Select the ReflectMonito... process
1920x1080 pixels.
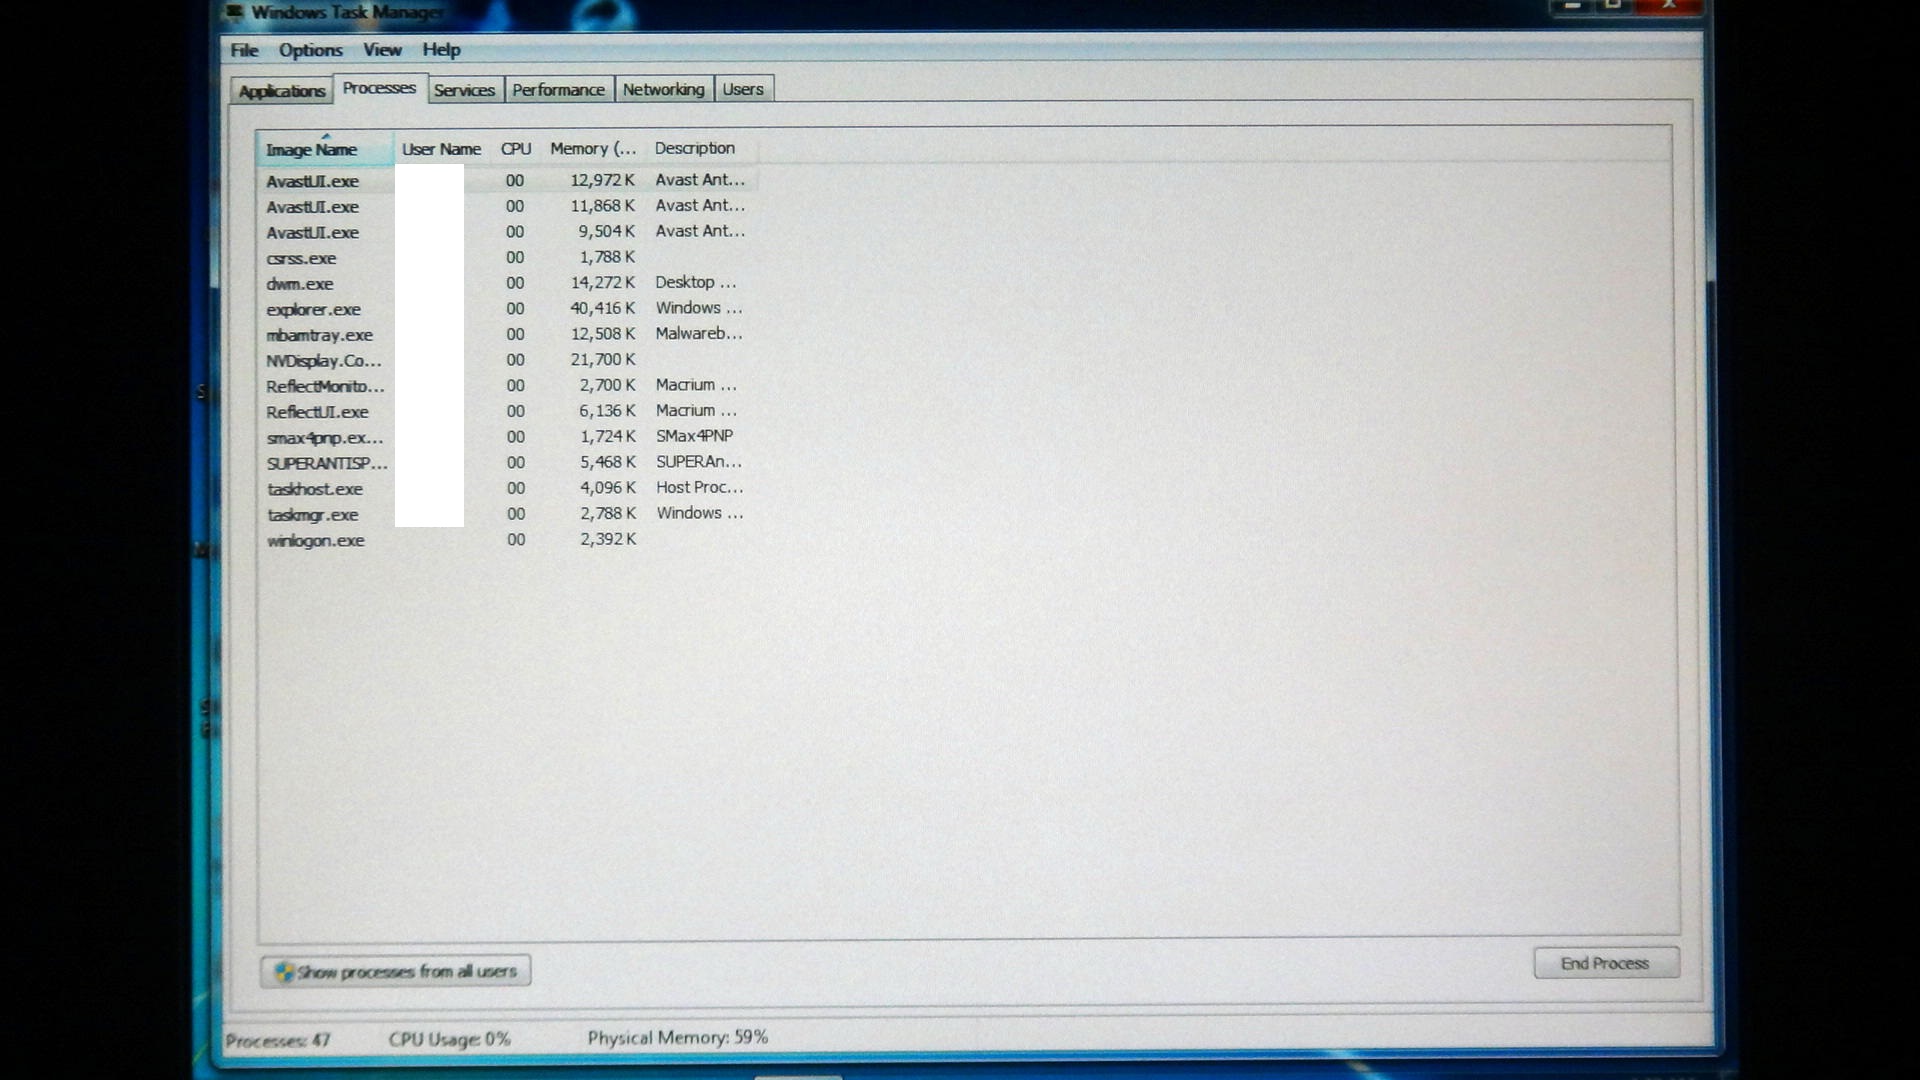pyautogui.click(x=507, y=386)
